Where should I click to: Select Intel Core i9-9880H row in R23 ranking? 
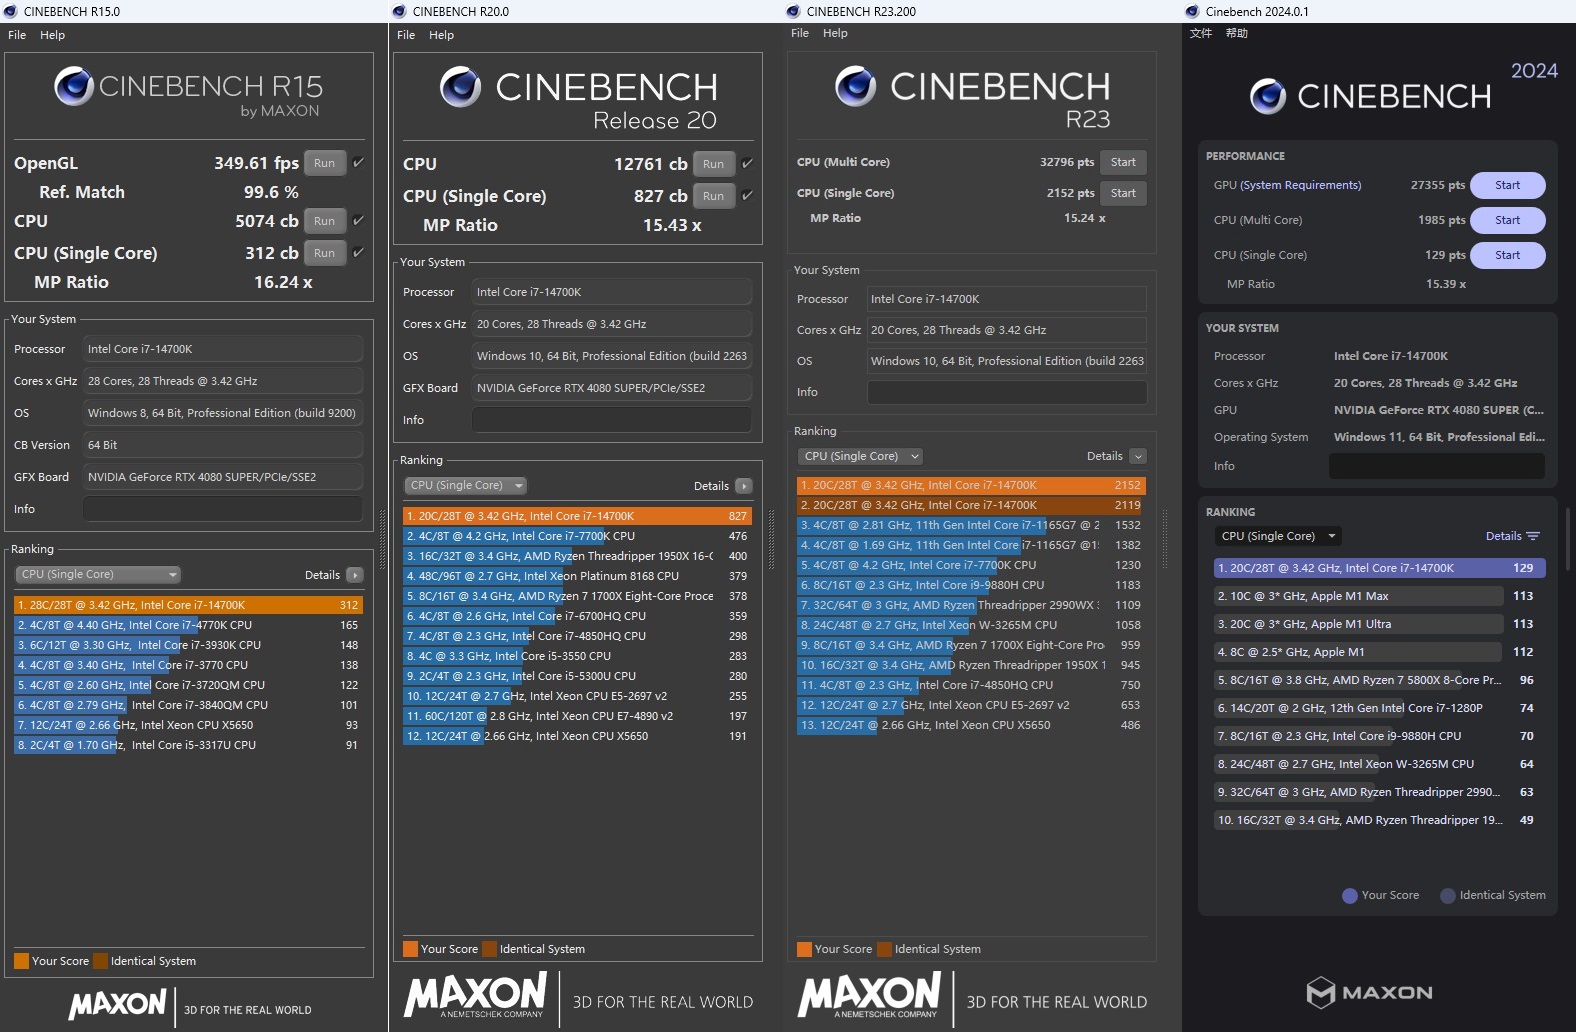(x=971, y=585)
